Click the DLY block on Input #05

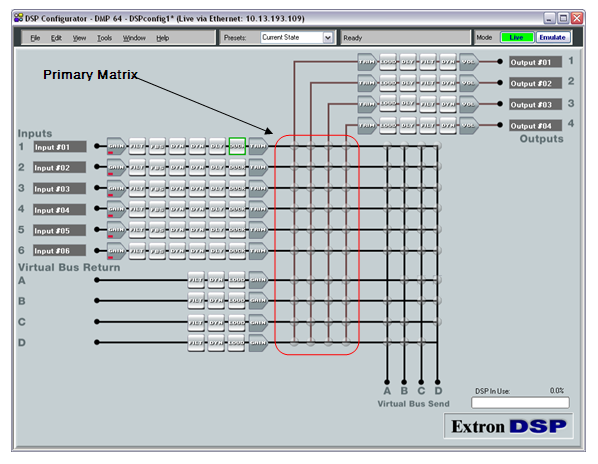[217, 230]
